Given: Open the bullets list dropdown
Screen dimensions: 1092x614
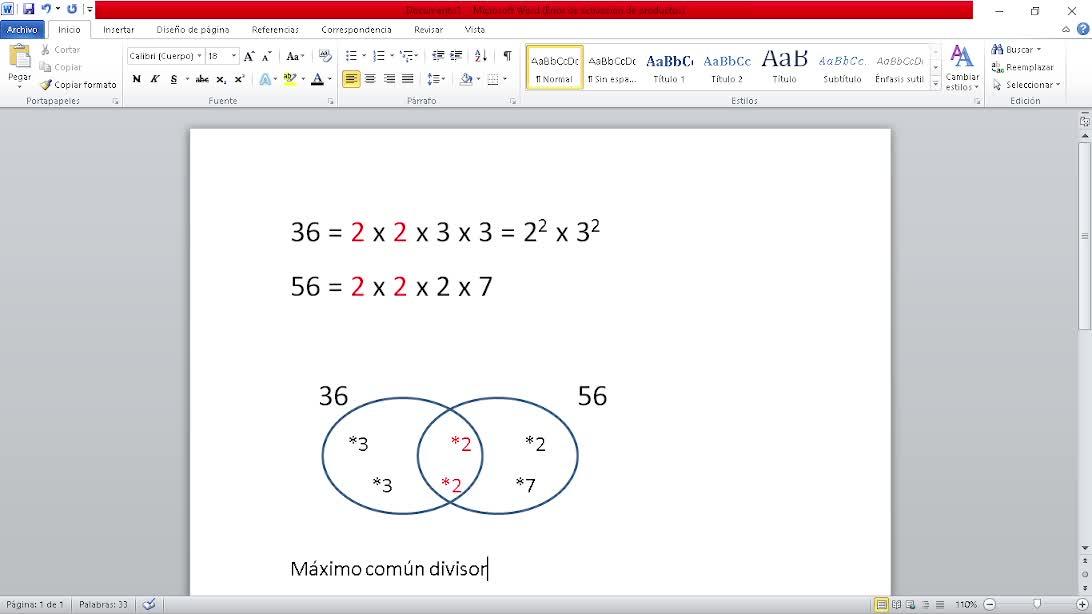Looking at the screenshot, I should (364, 56).
